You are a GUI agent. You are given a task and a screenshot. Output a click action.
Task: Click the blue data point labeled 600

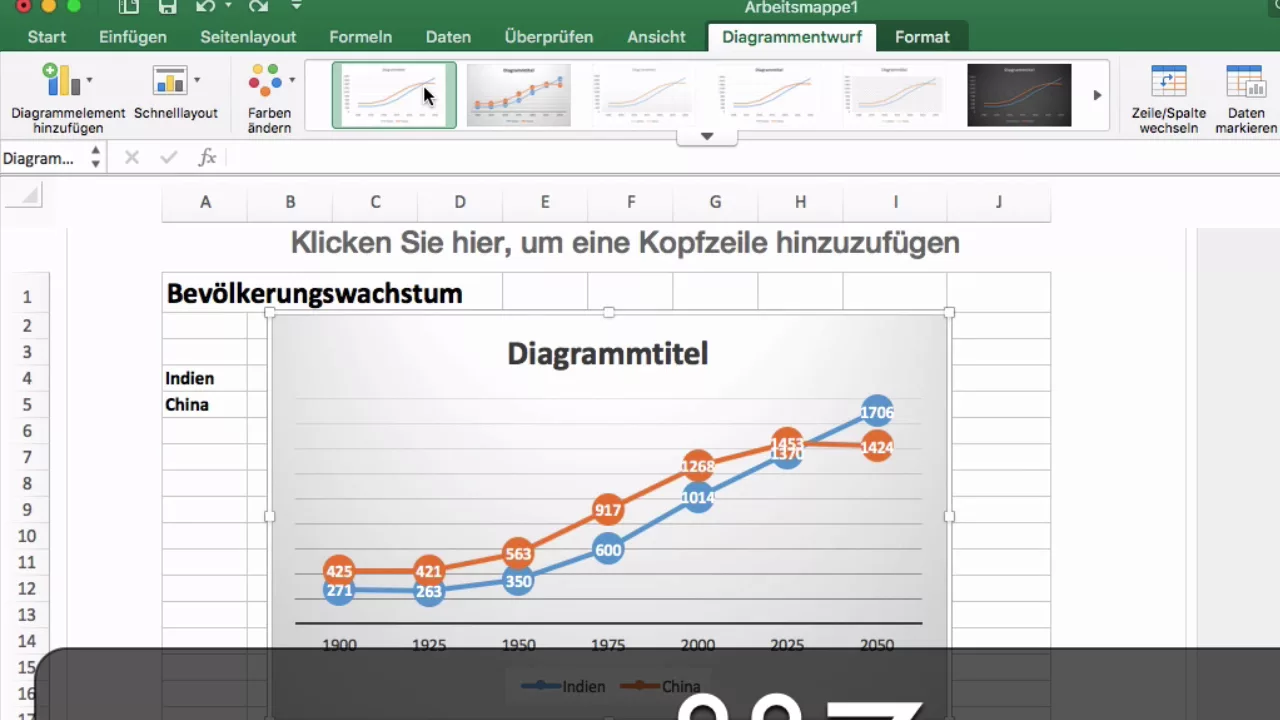pos(608,549)
